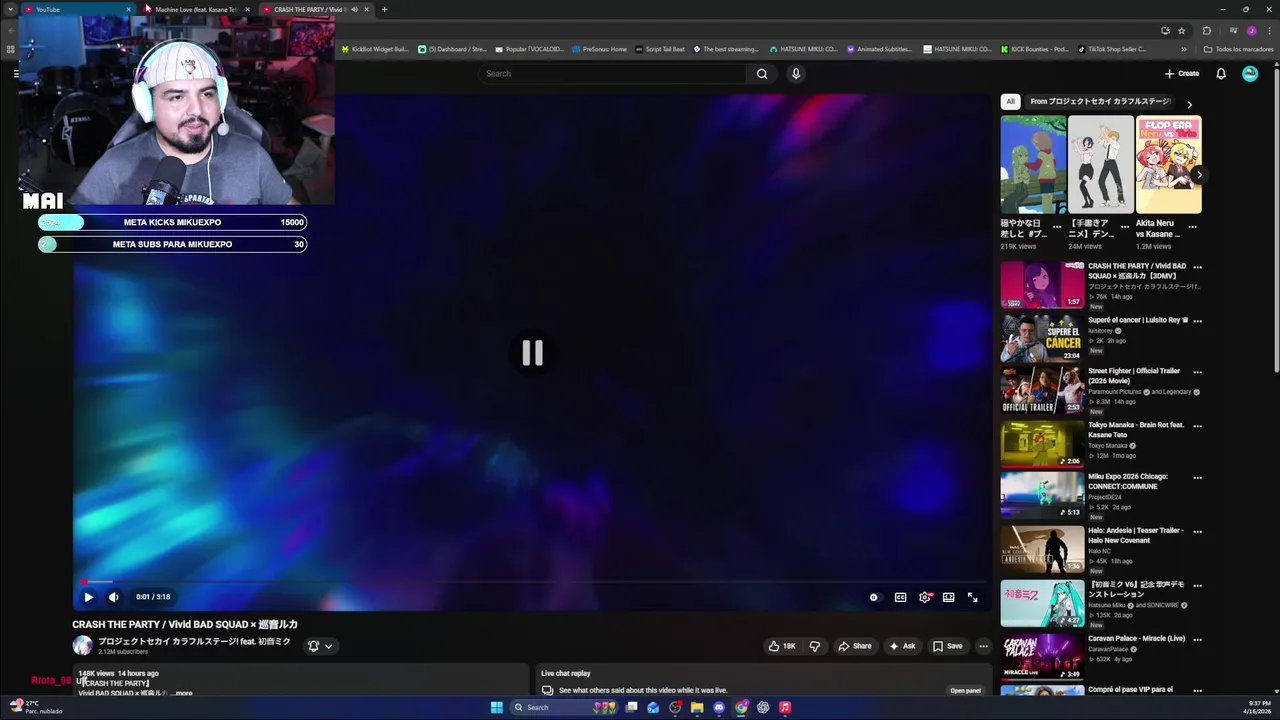
Task: Open options for Superé el cancer video
Action: (x=1197, y=321)
